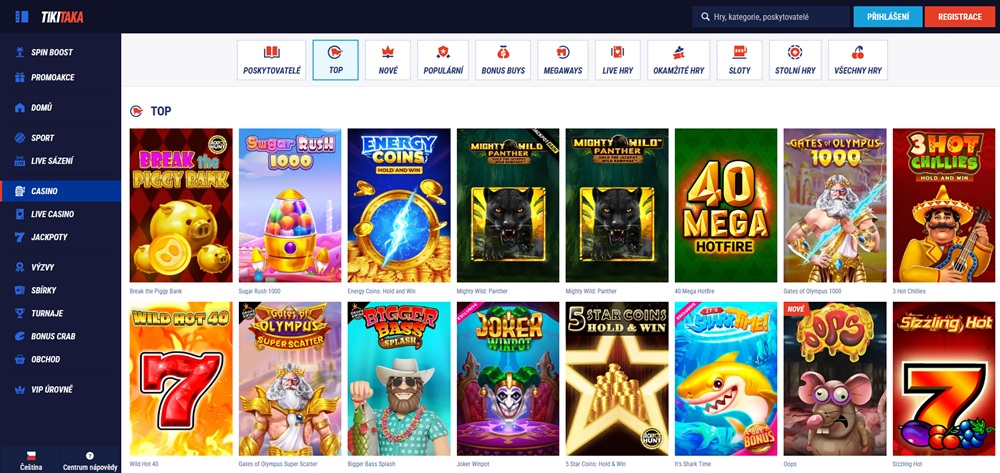Open the Čeština language selector

(x=31, y=461)
